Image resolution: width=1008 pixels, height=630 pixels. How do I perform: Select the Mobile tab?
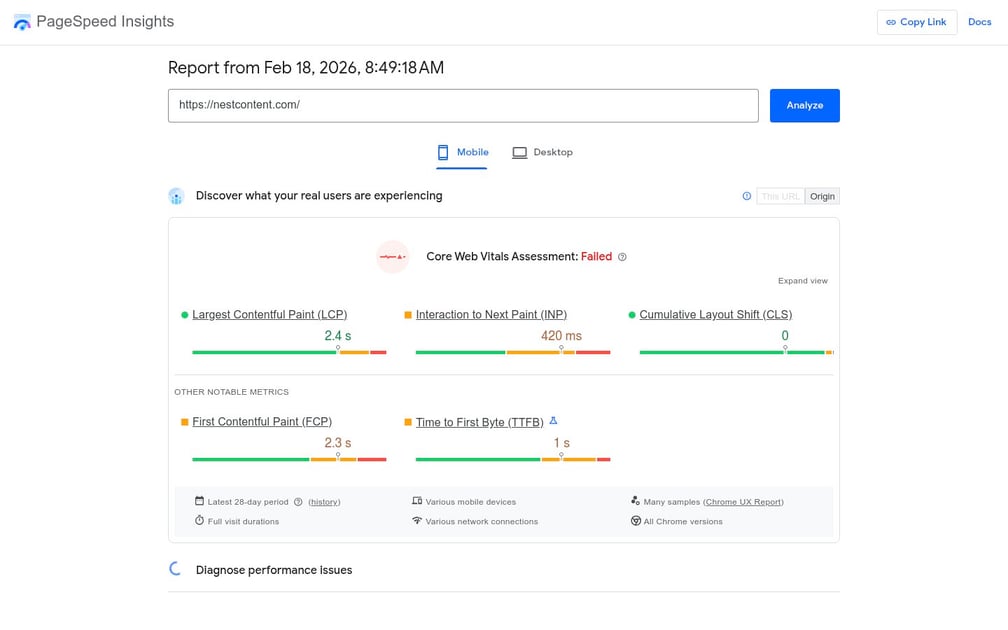(x=462, y=152)
